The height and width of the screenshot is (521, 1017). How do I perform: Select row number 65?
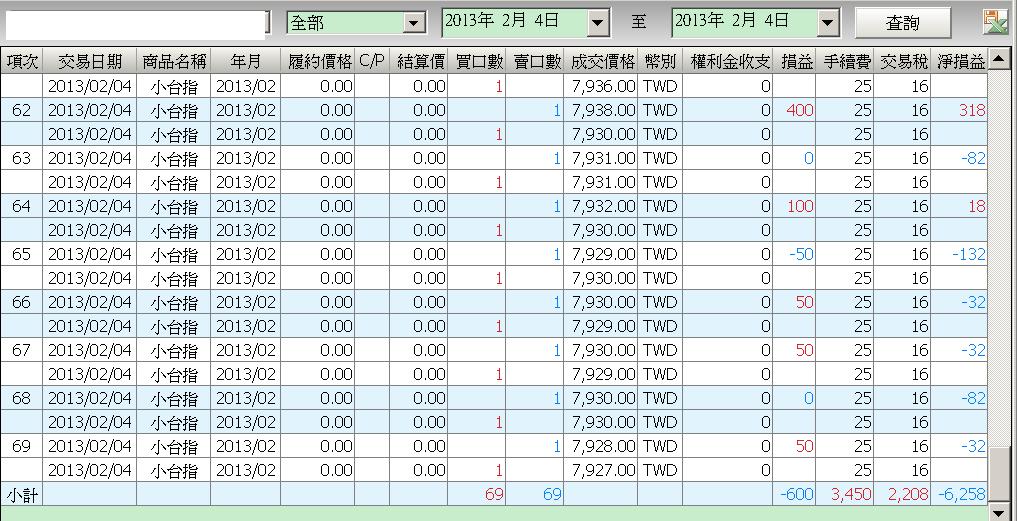pyautogui.click(x=21, y=254)
